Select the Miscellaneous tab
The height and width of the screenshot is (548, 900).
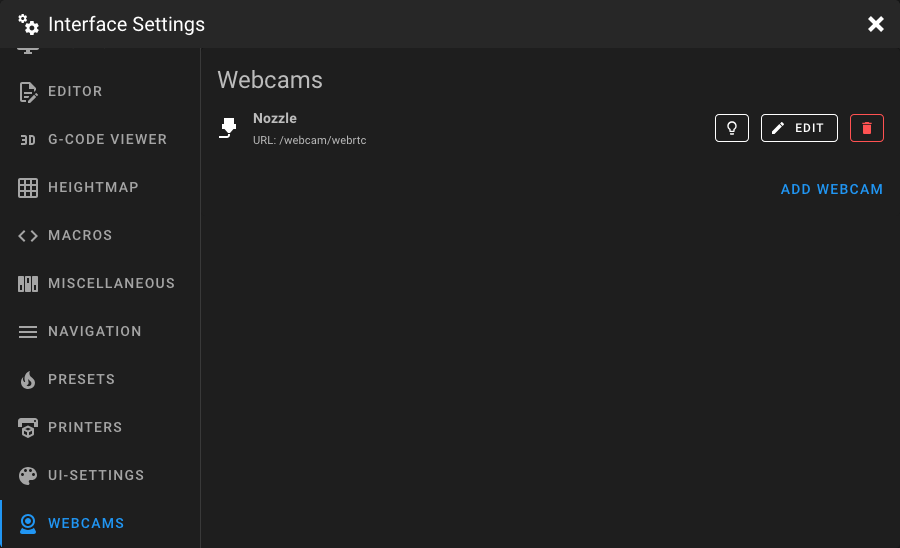pyautogui.click(x=100, y=283)
